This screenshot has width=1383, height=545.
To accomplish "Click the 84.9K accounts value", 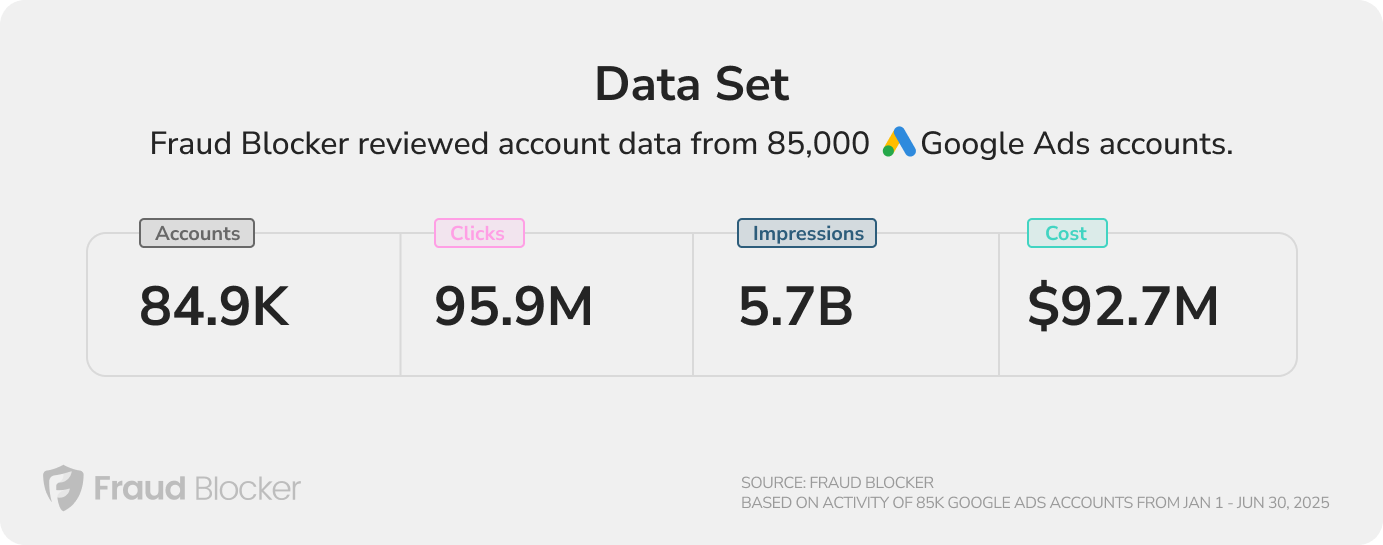I will 214,306.
